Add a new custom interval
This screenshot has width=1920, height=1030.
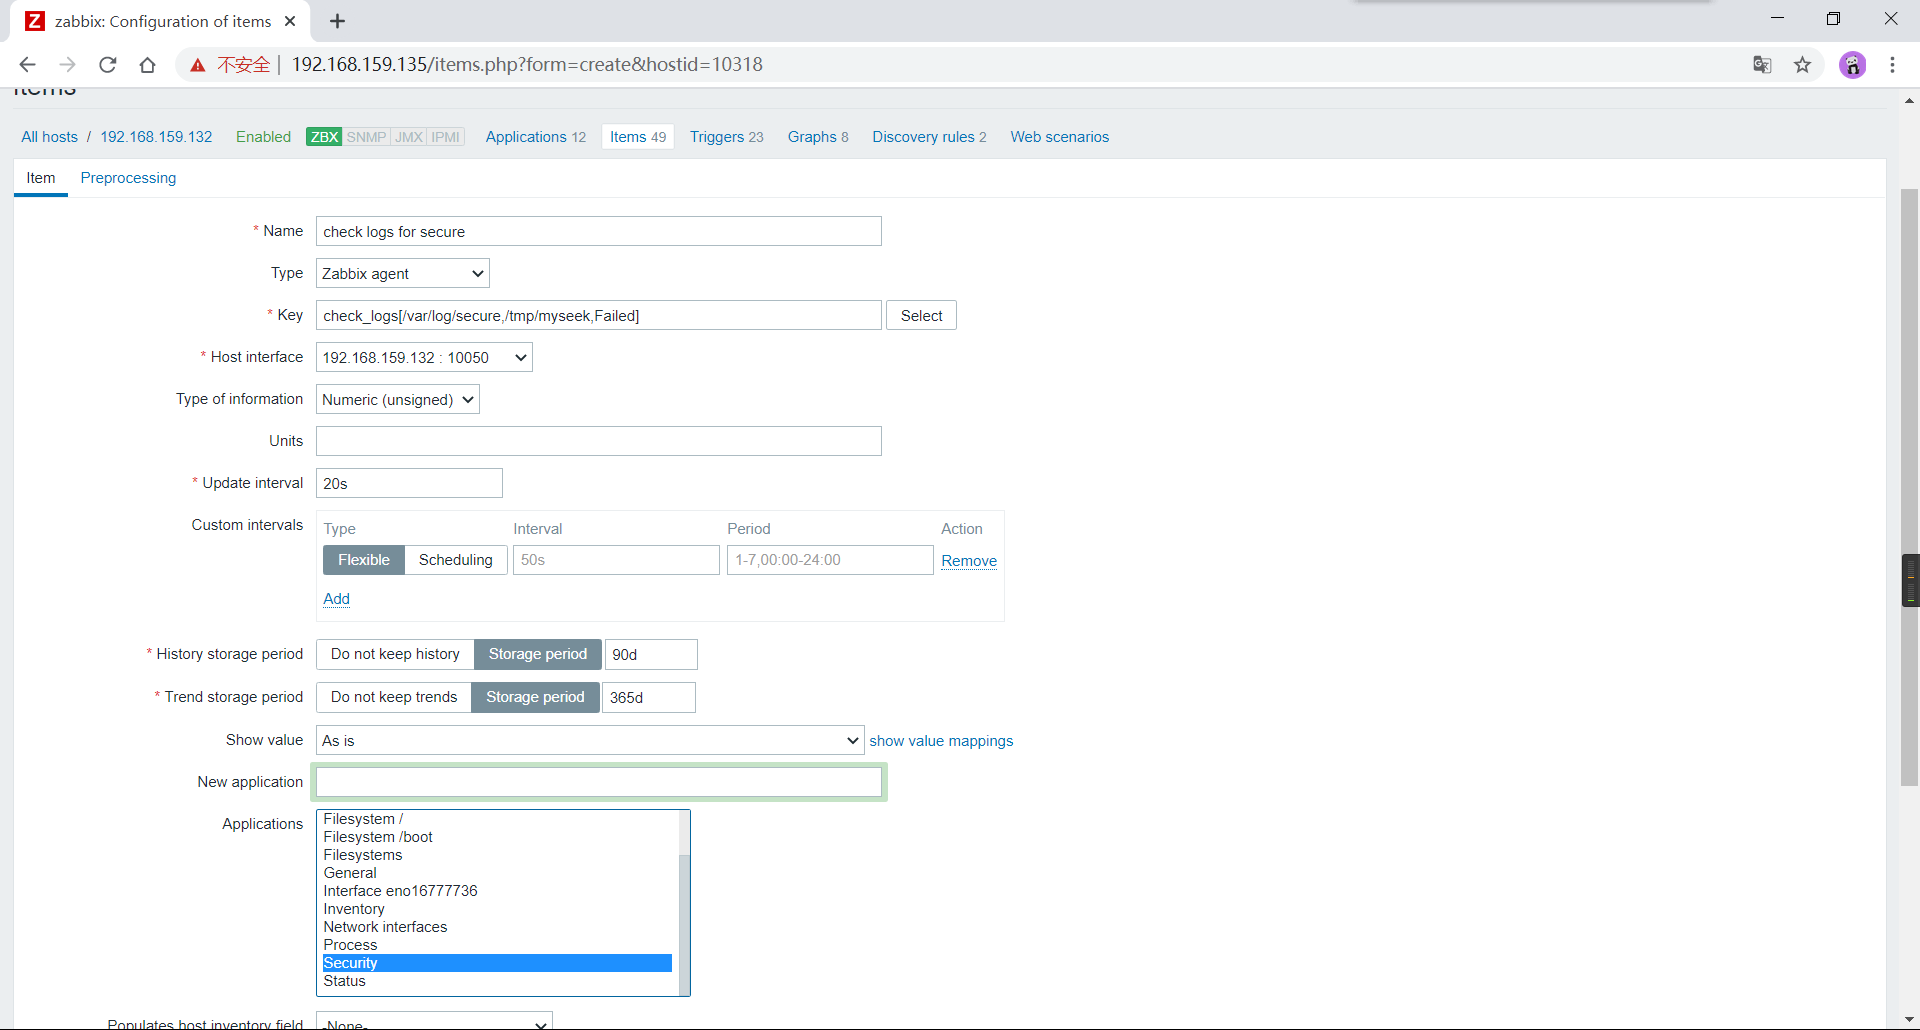pos(336,599)
